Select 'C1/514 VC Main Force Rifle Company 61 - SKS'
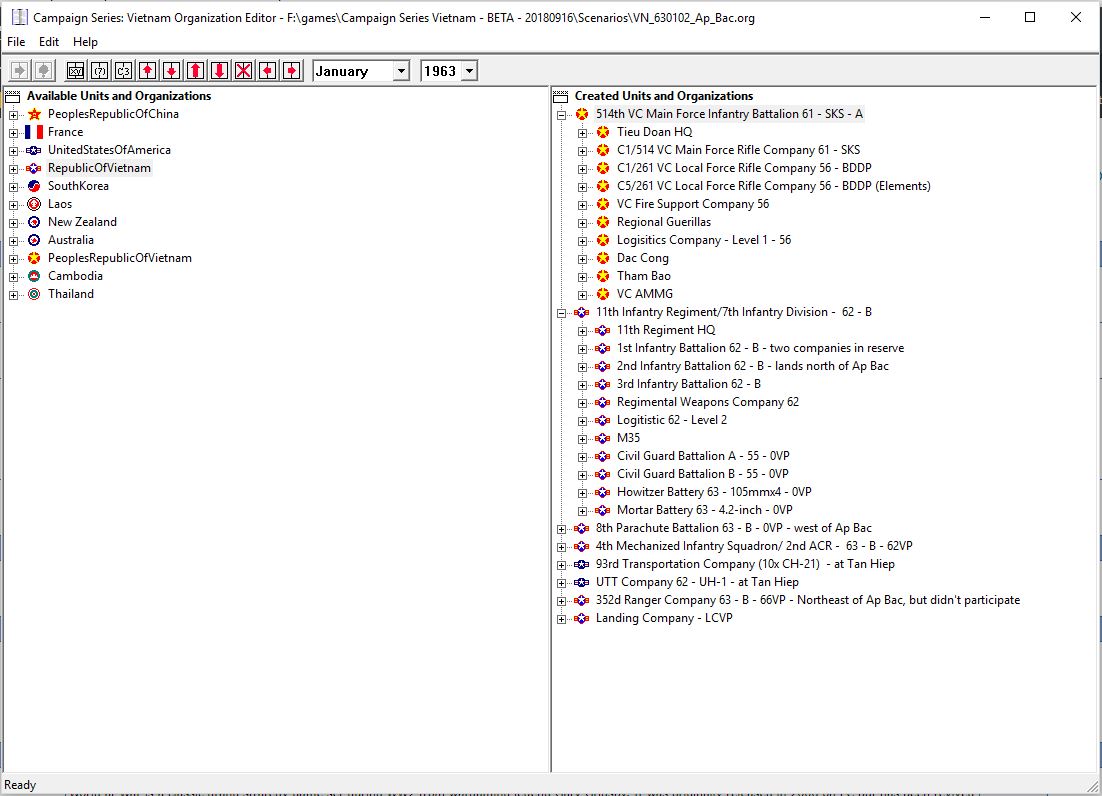 738,150
